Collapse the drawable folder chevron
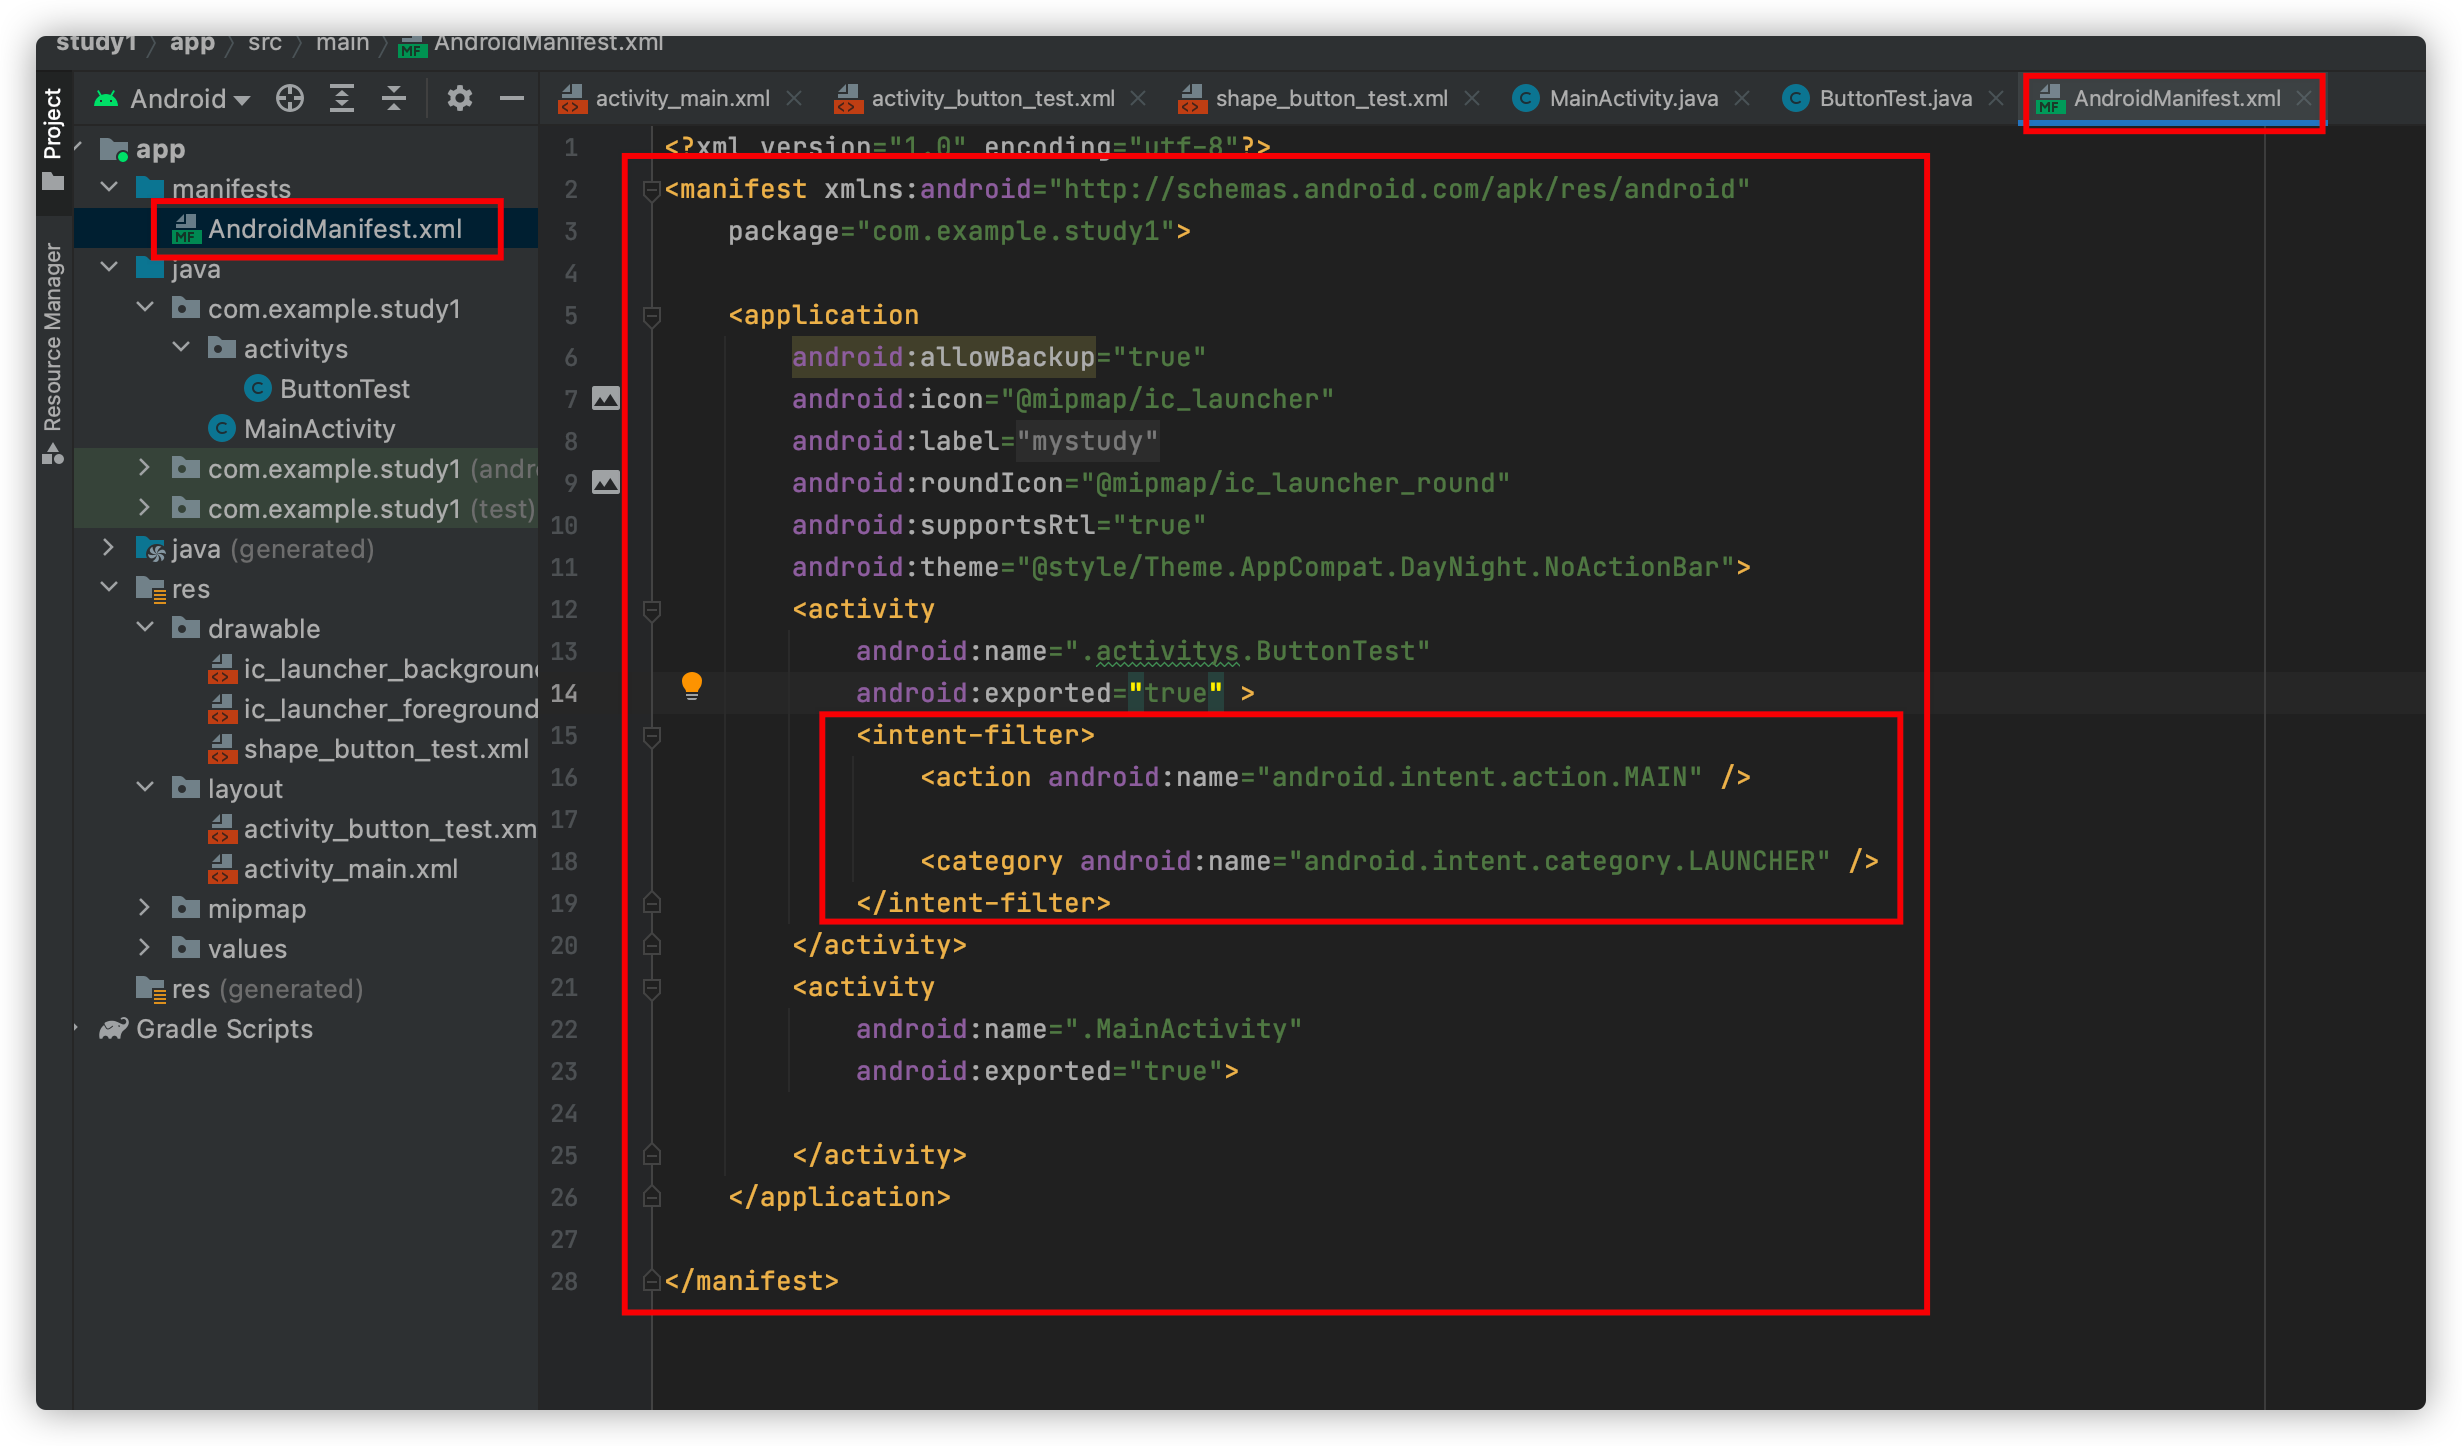 146,628
